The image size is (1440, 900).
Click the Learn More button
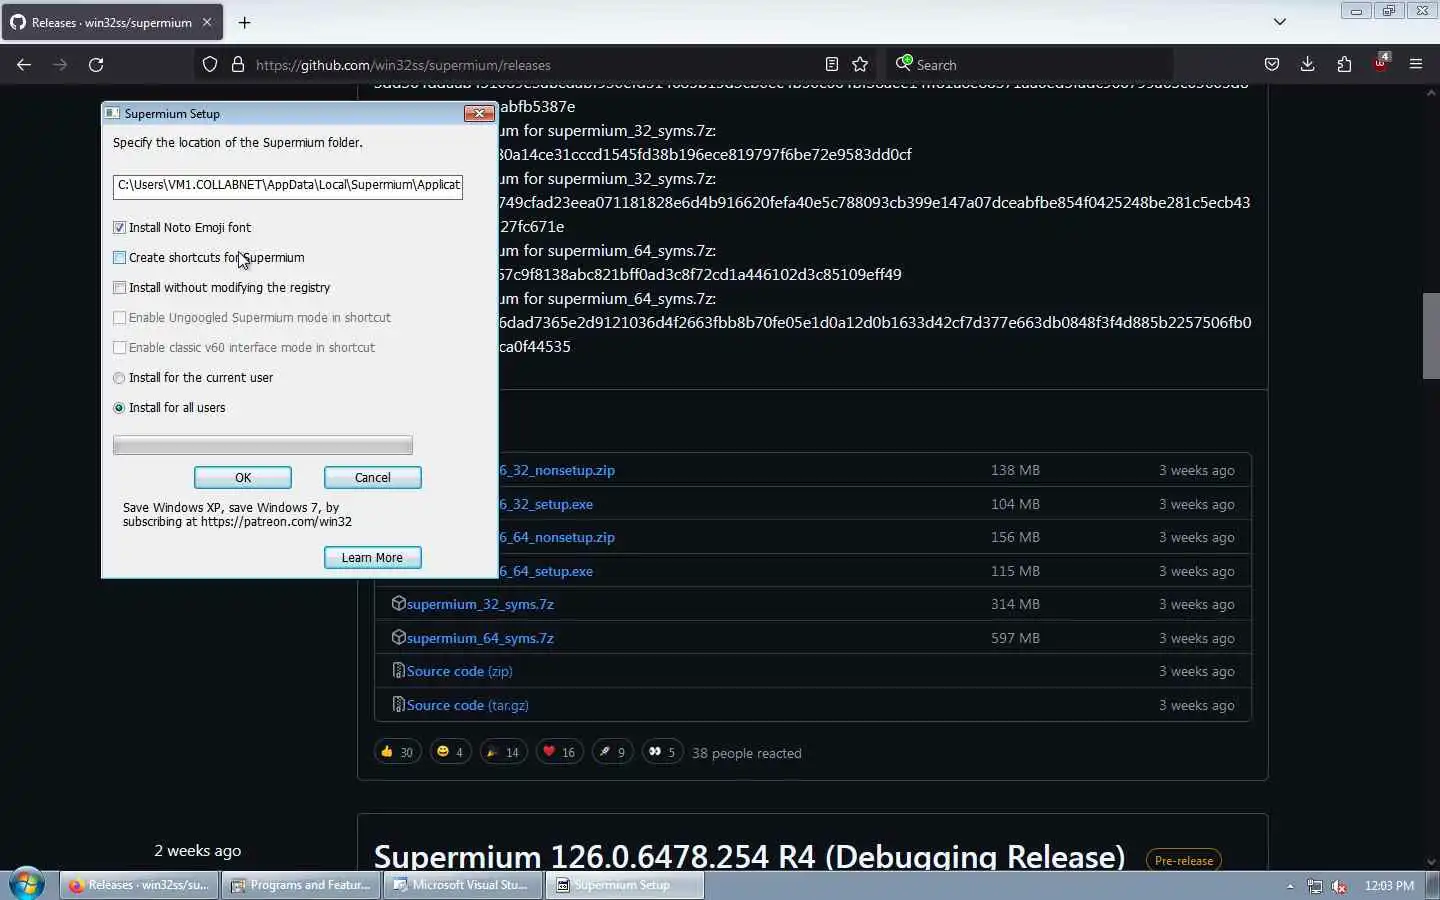coord(373,558)
